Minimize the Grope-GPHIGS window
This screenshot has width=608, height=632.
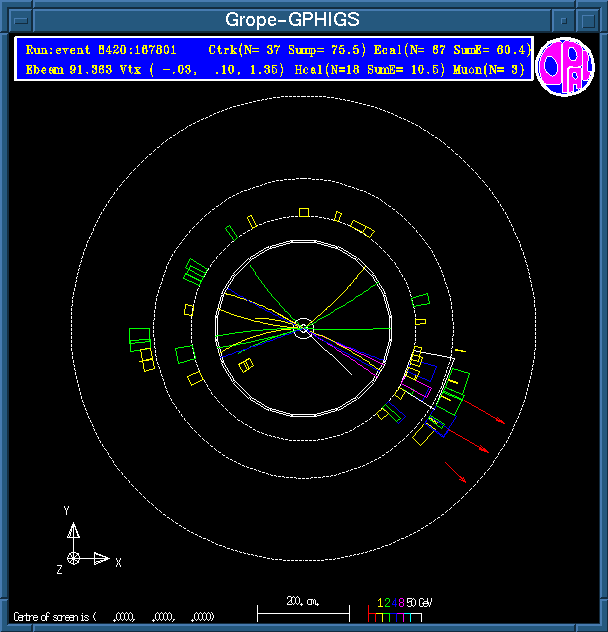coord(566,19)
